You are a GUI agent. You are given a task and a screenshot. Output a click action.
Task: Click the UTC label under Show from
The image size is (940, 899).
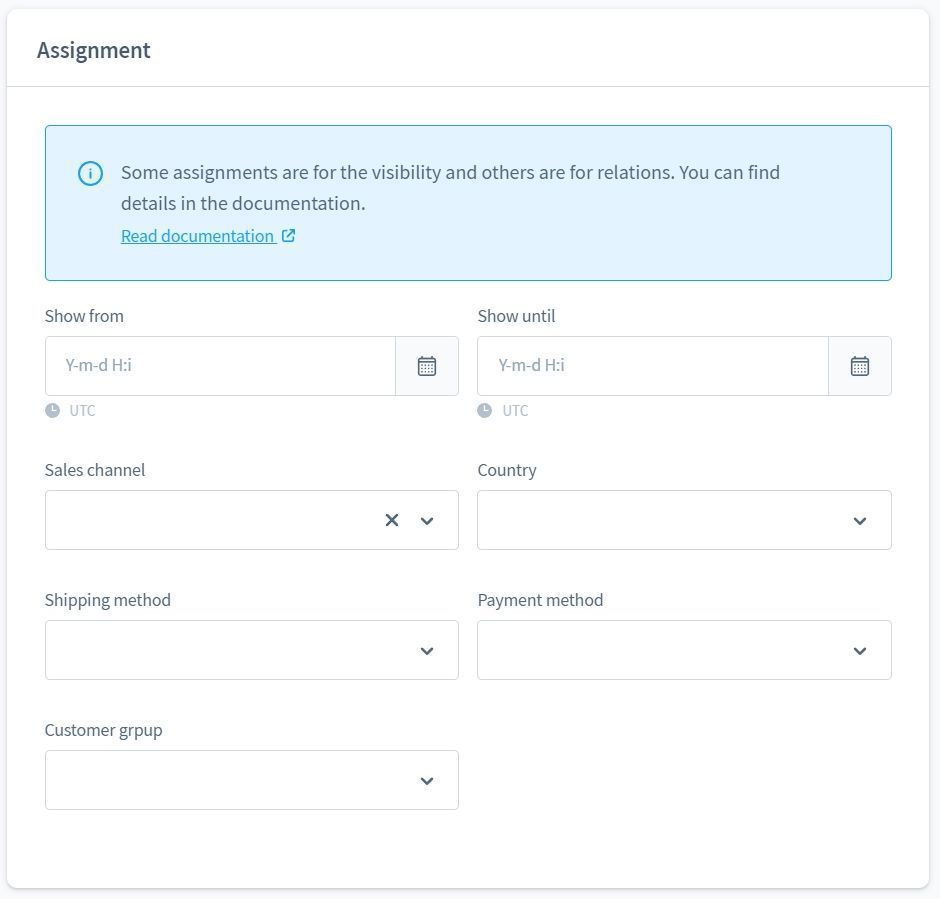(82, 410)
